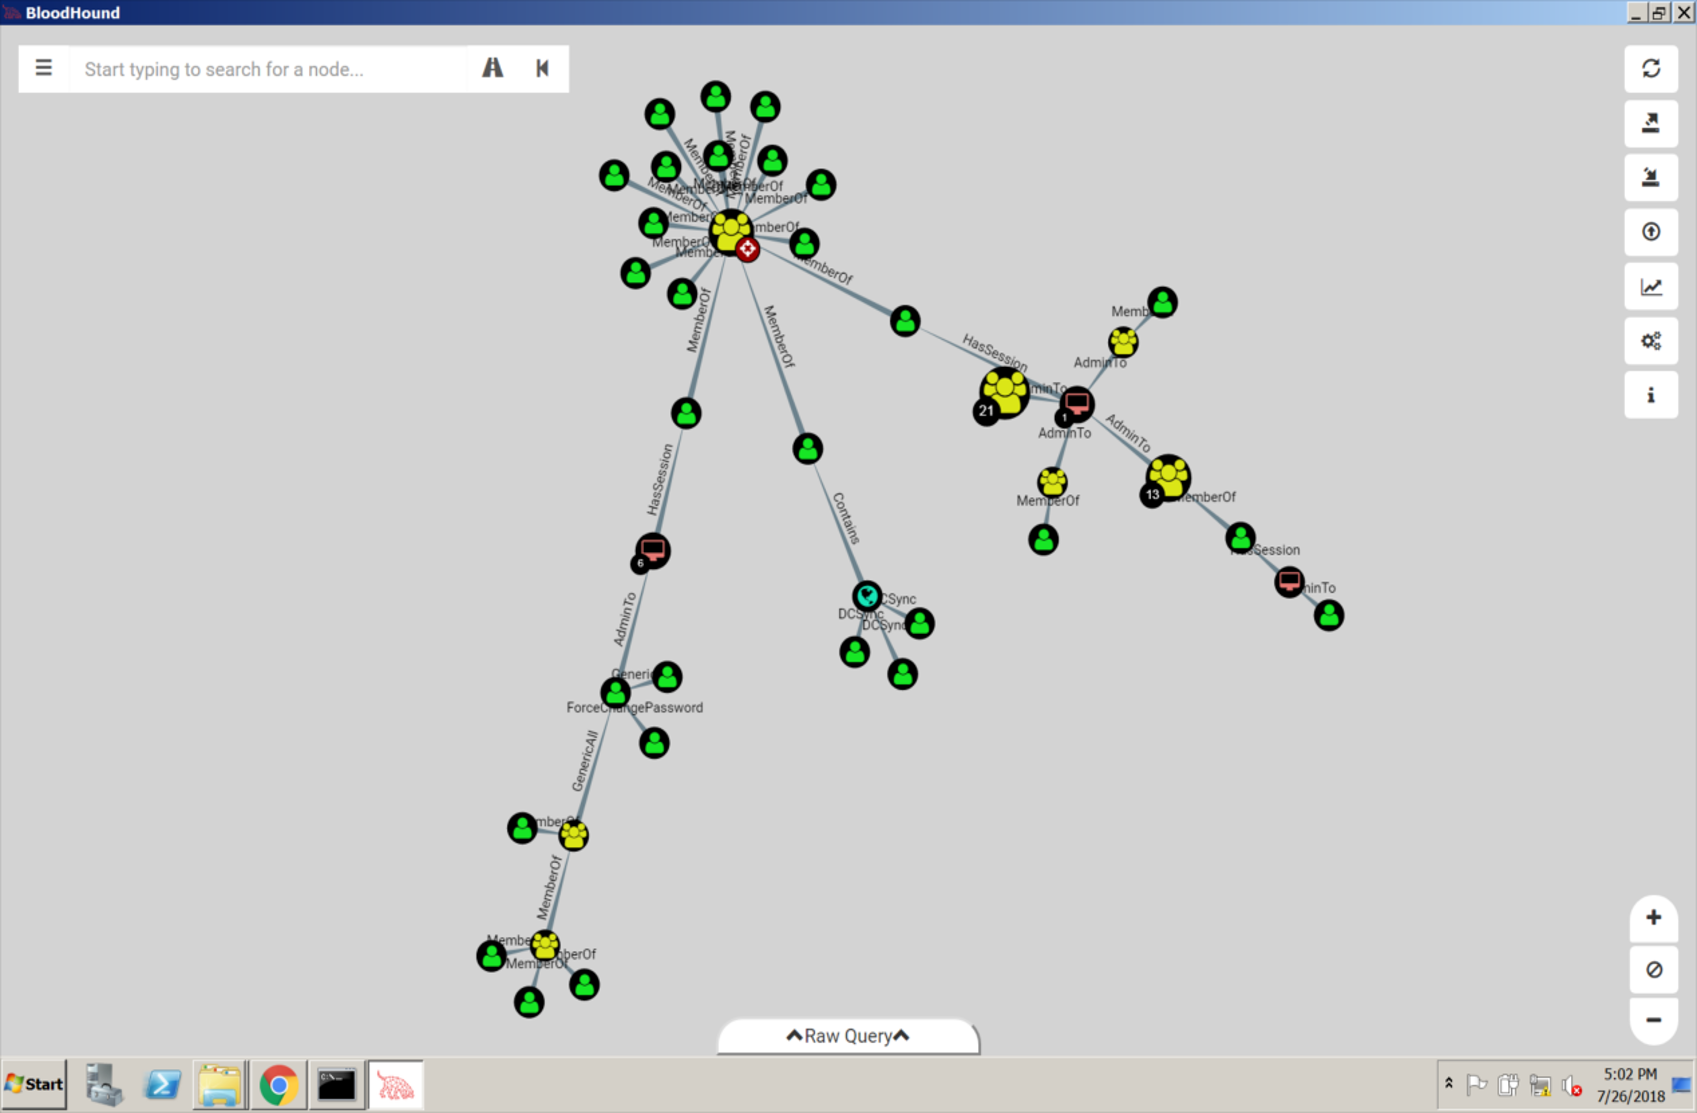Select the group node labeled 21
This screenshot has width=1697, height=1113.
pos(1004,391)
